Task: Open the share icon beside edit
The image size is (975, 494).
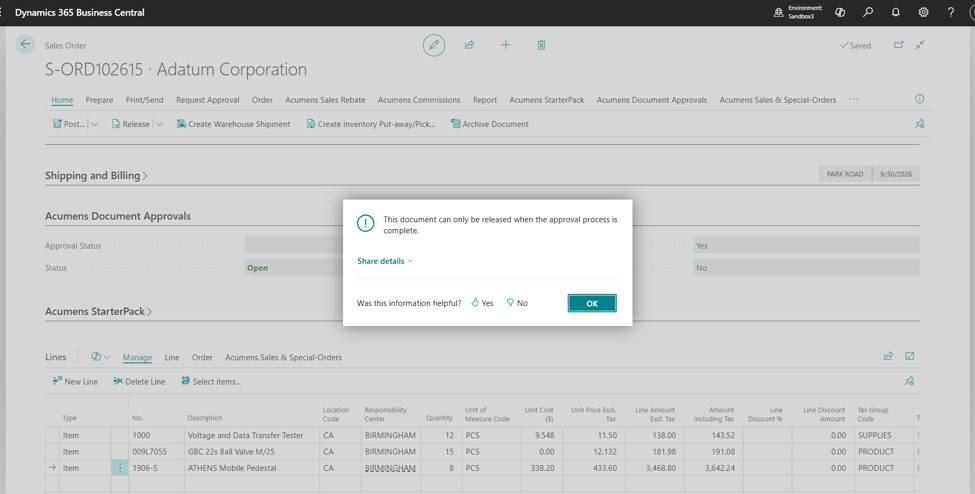Action: tap(469, 45)
